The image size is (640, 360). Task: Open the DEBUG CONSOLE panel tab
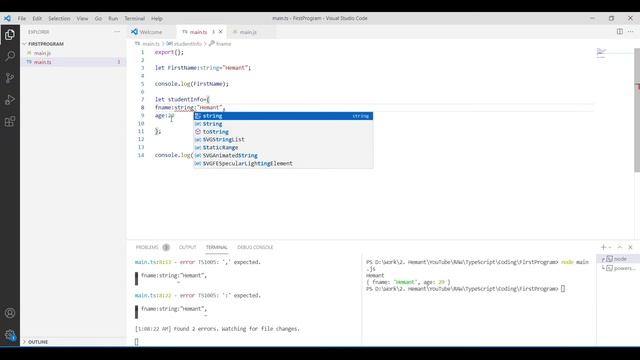click(x=255, y=247)
